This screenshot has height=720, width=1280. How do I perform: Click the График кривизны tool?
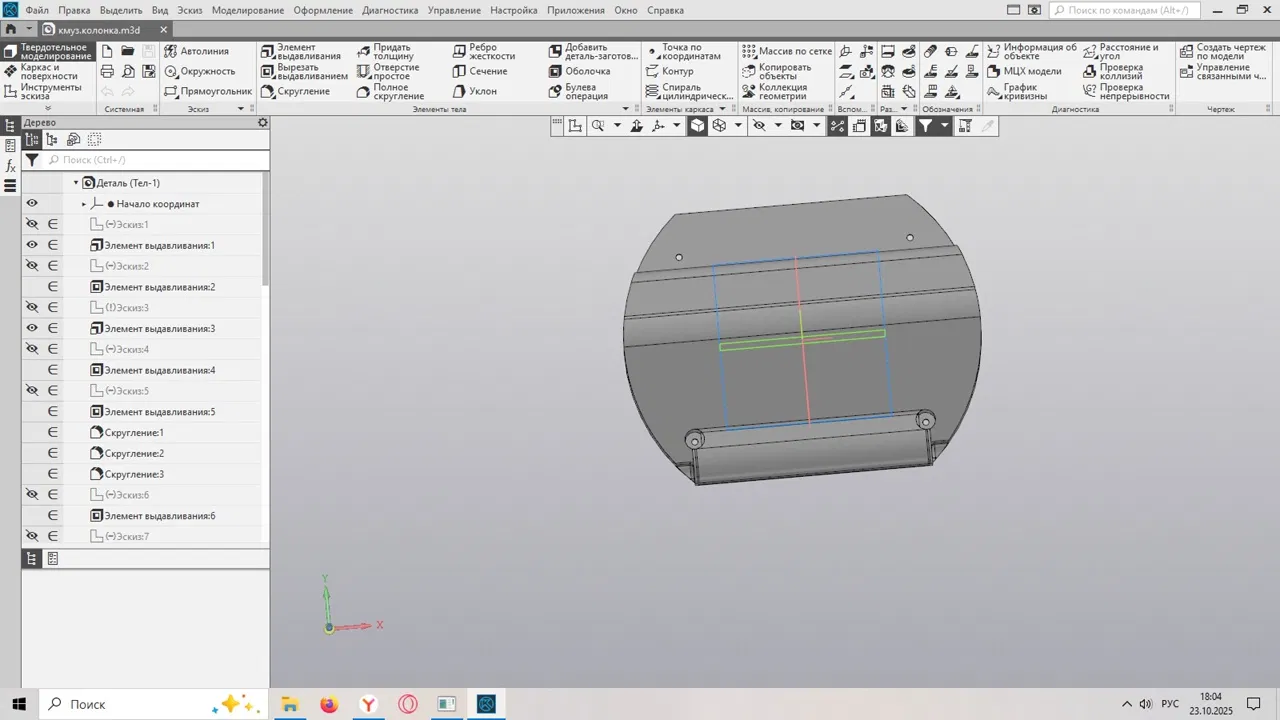(1017, 92)
